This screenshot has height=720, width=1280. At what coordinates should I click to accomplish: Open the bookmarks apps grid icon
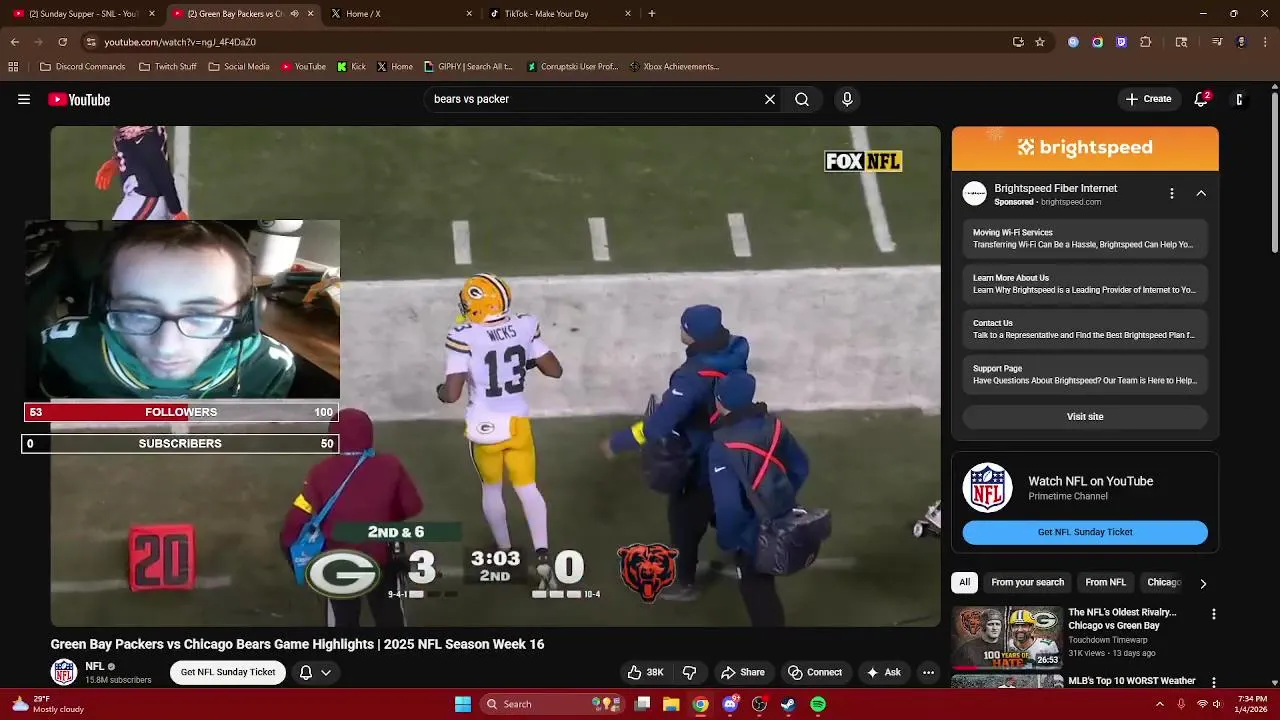(x=13, y=67)
